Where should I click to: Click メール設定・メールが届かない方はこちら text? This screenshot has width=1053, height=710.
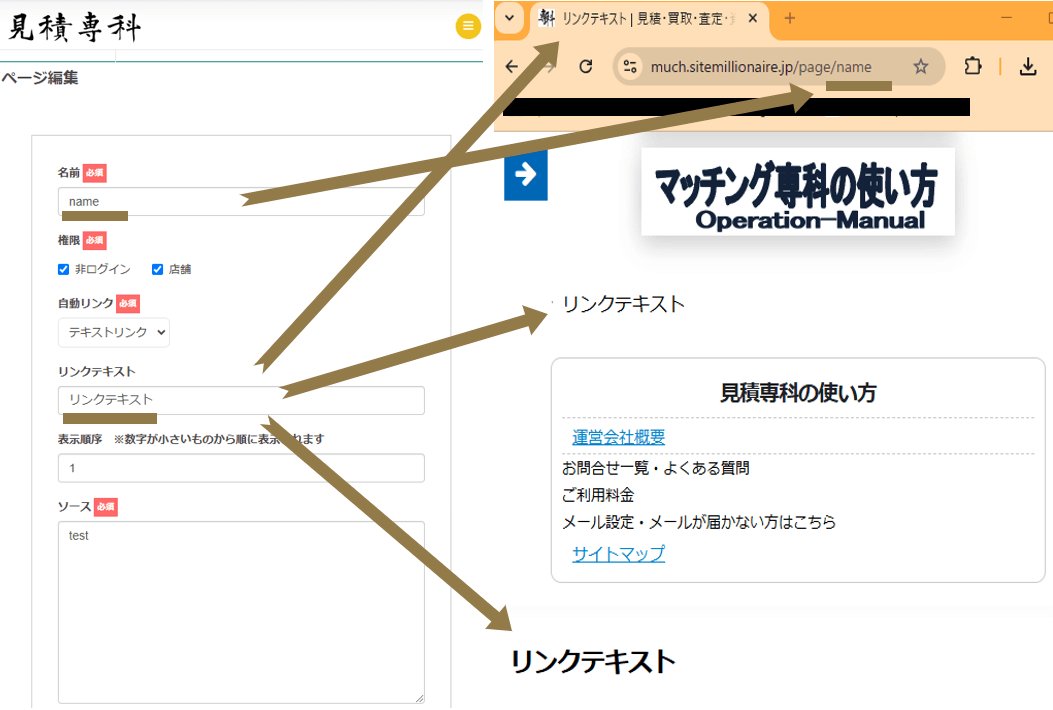click(698, 522)
